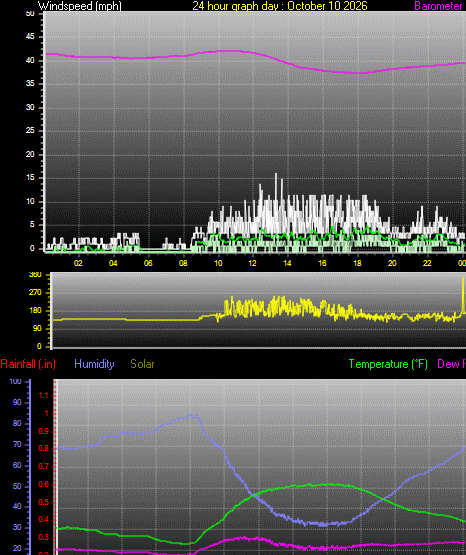
Task: Click the green "Temperature (°F)" legend label
Action: 388,364
